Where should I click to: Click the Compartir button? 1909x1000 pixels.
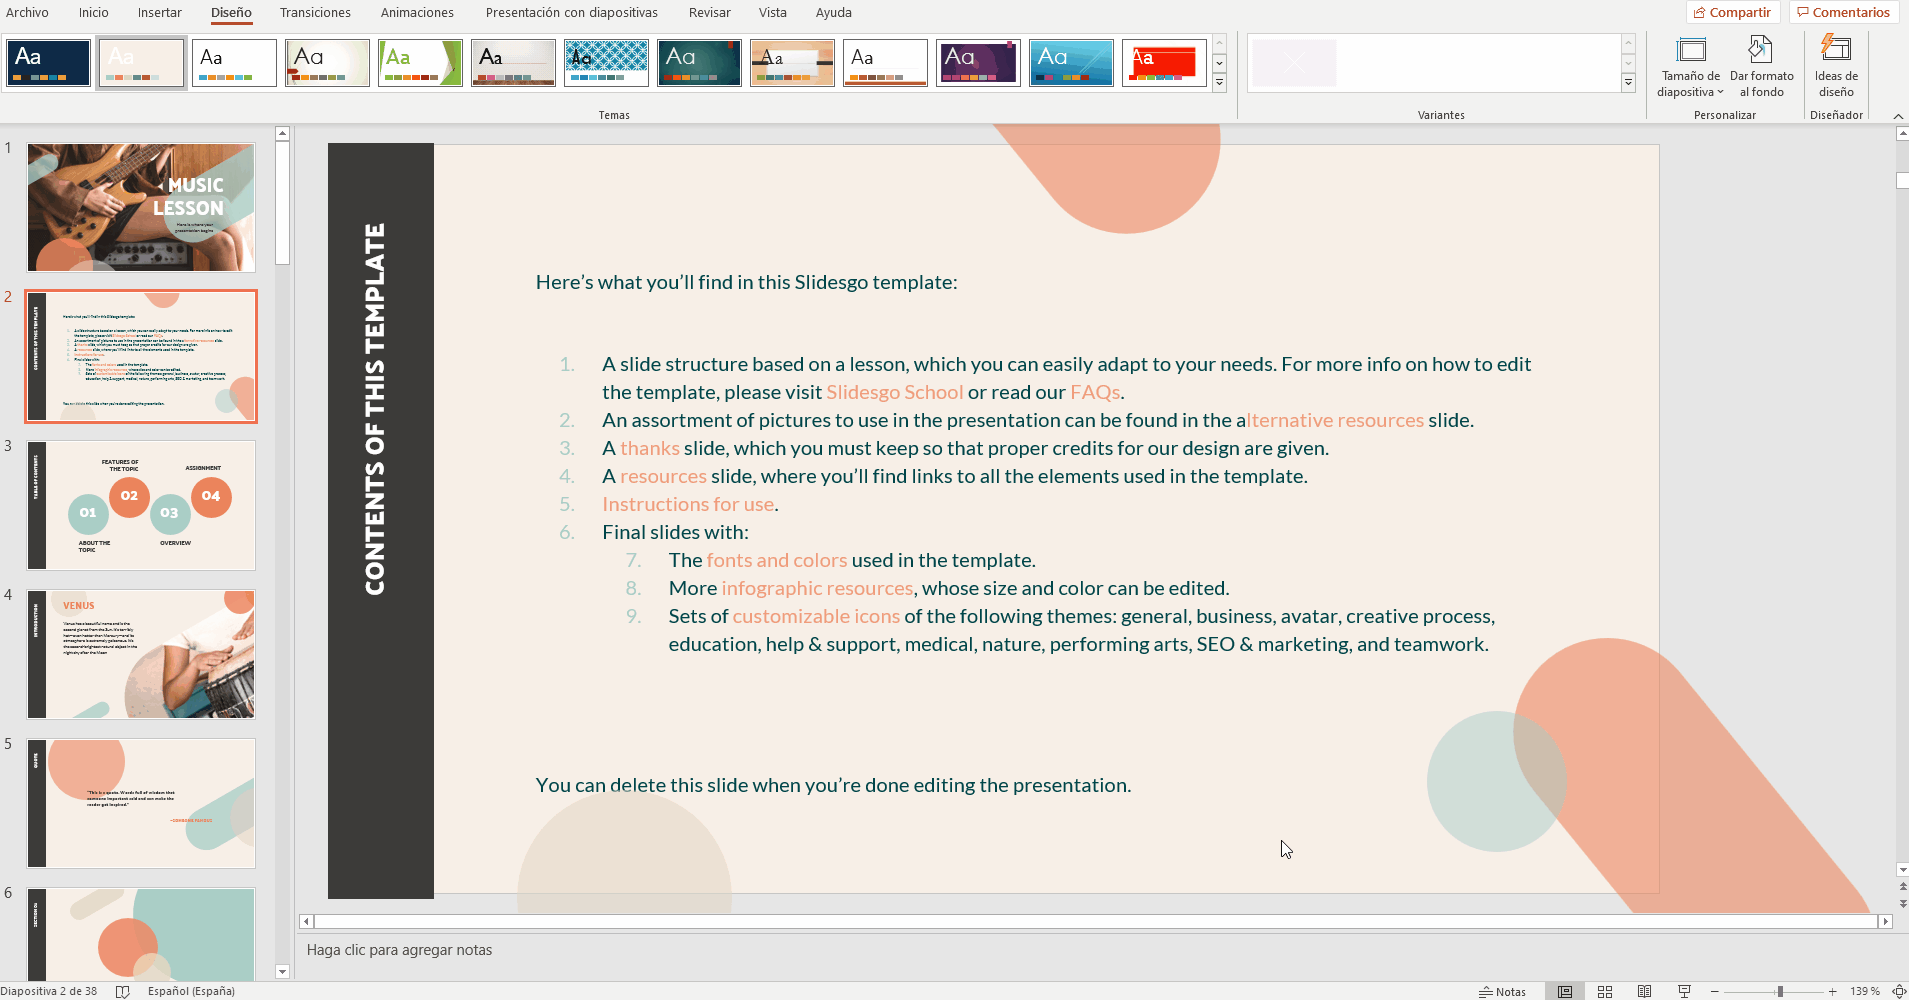(1733, 12)
